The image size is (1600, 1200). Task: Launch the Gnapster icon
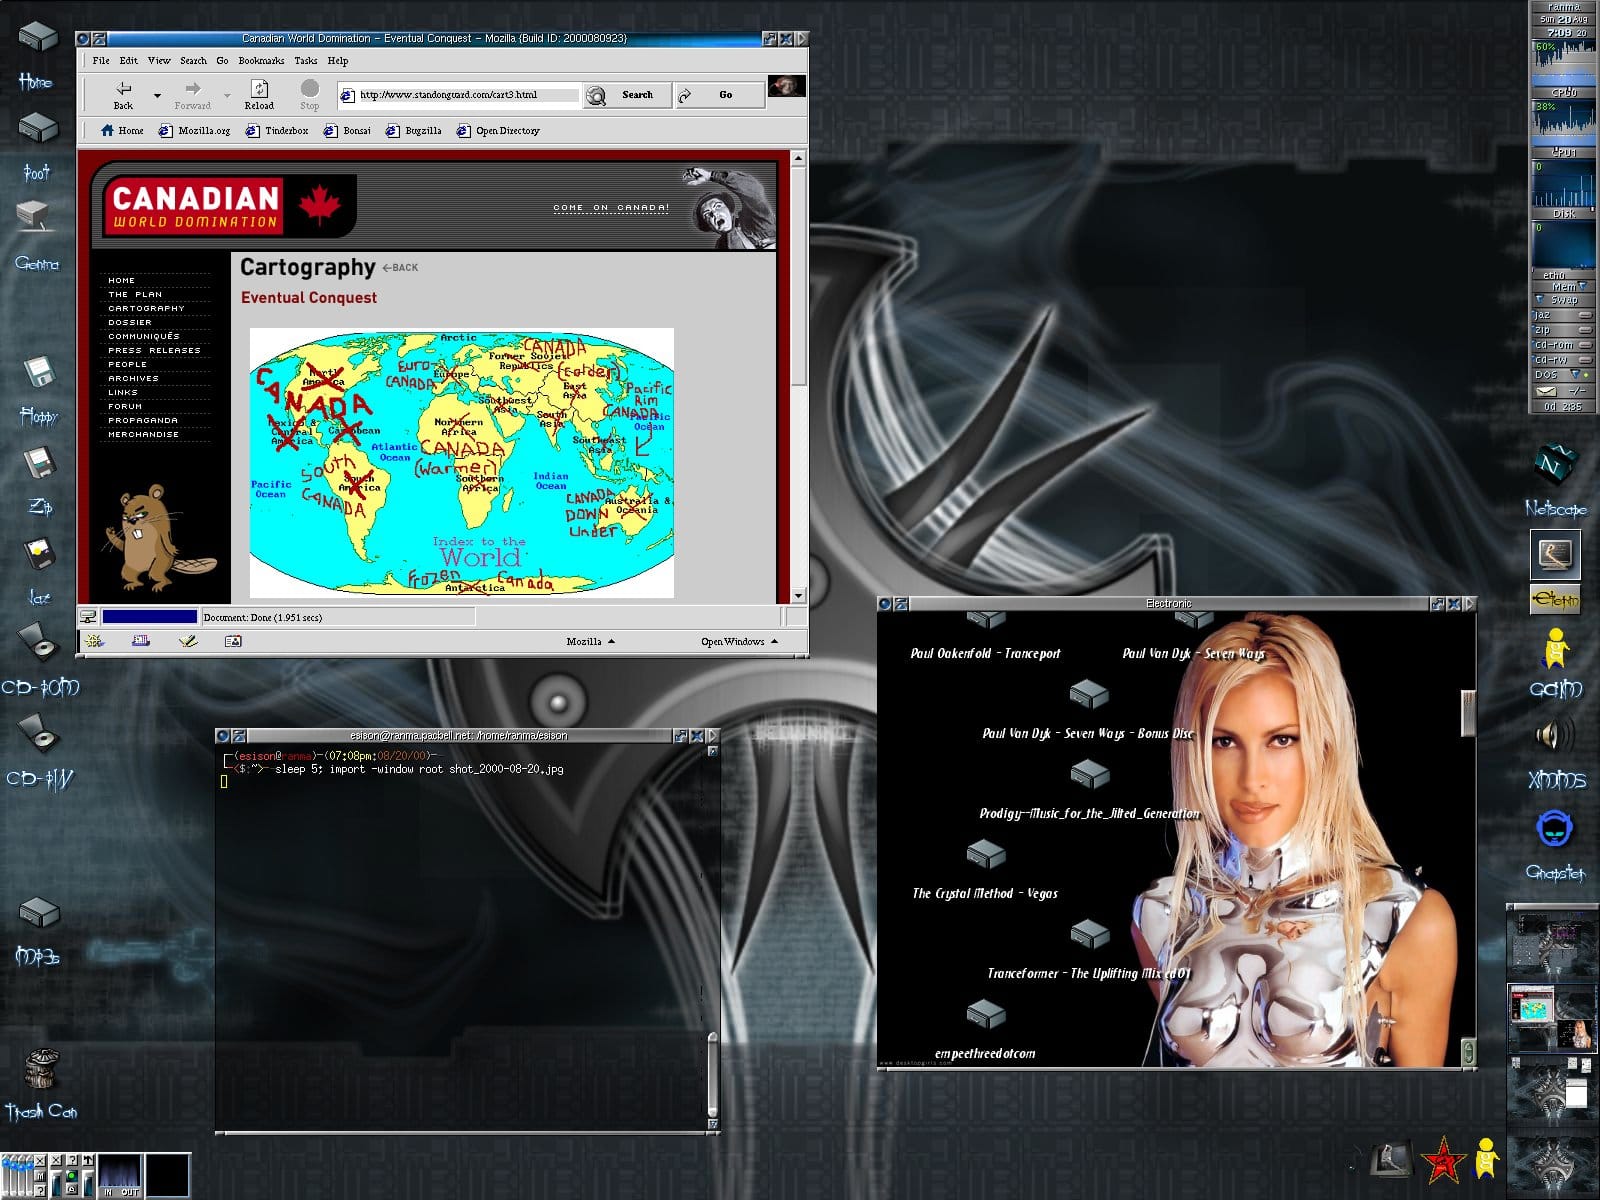1555,829
